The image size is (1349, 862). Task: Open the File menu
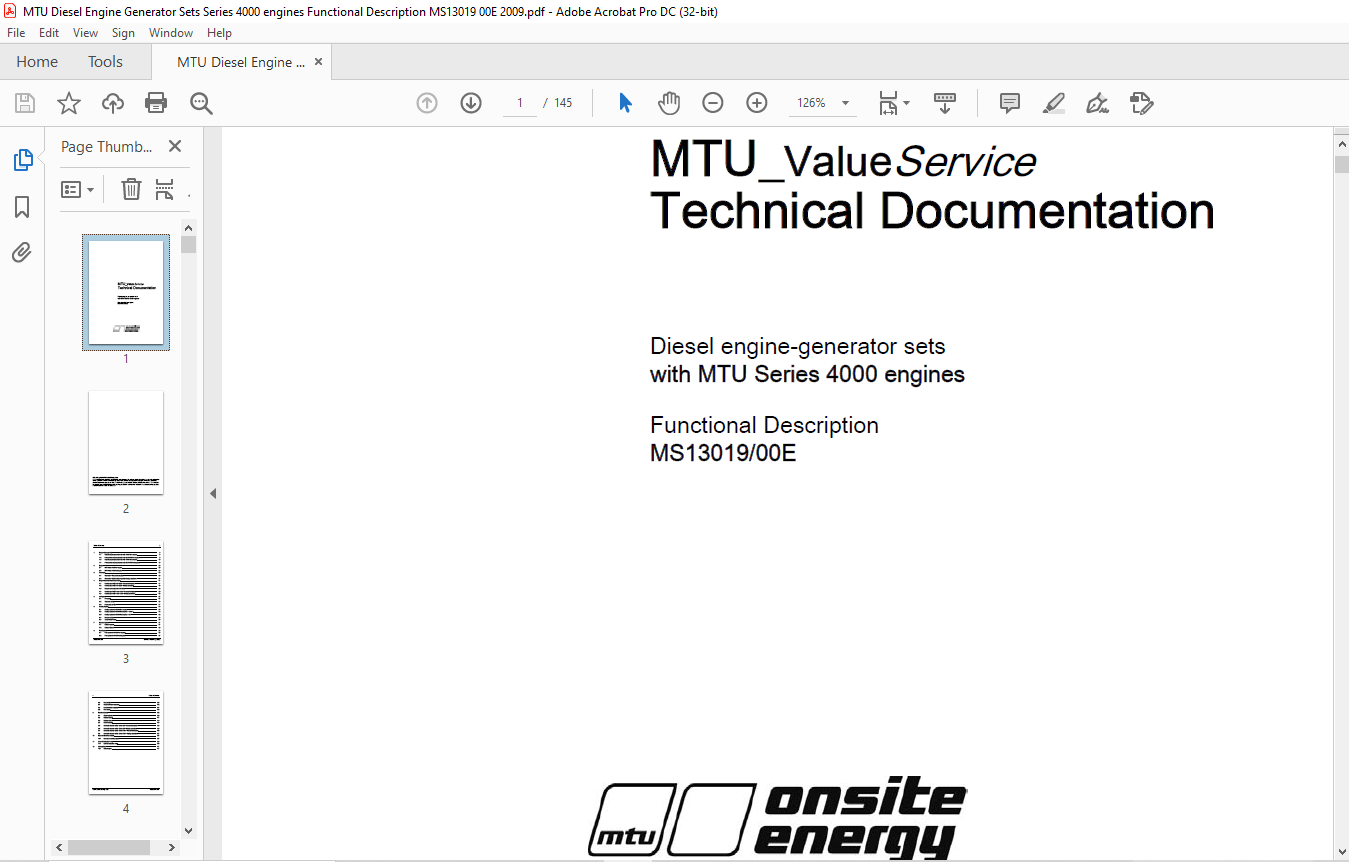tap(16, 33)
